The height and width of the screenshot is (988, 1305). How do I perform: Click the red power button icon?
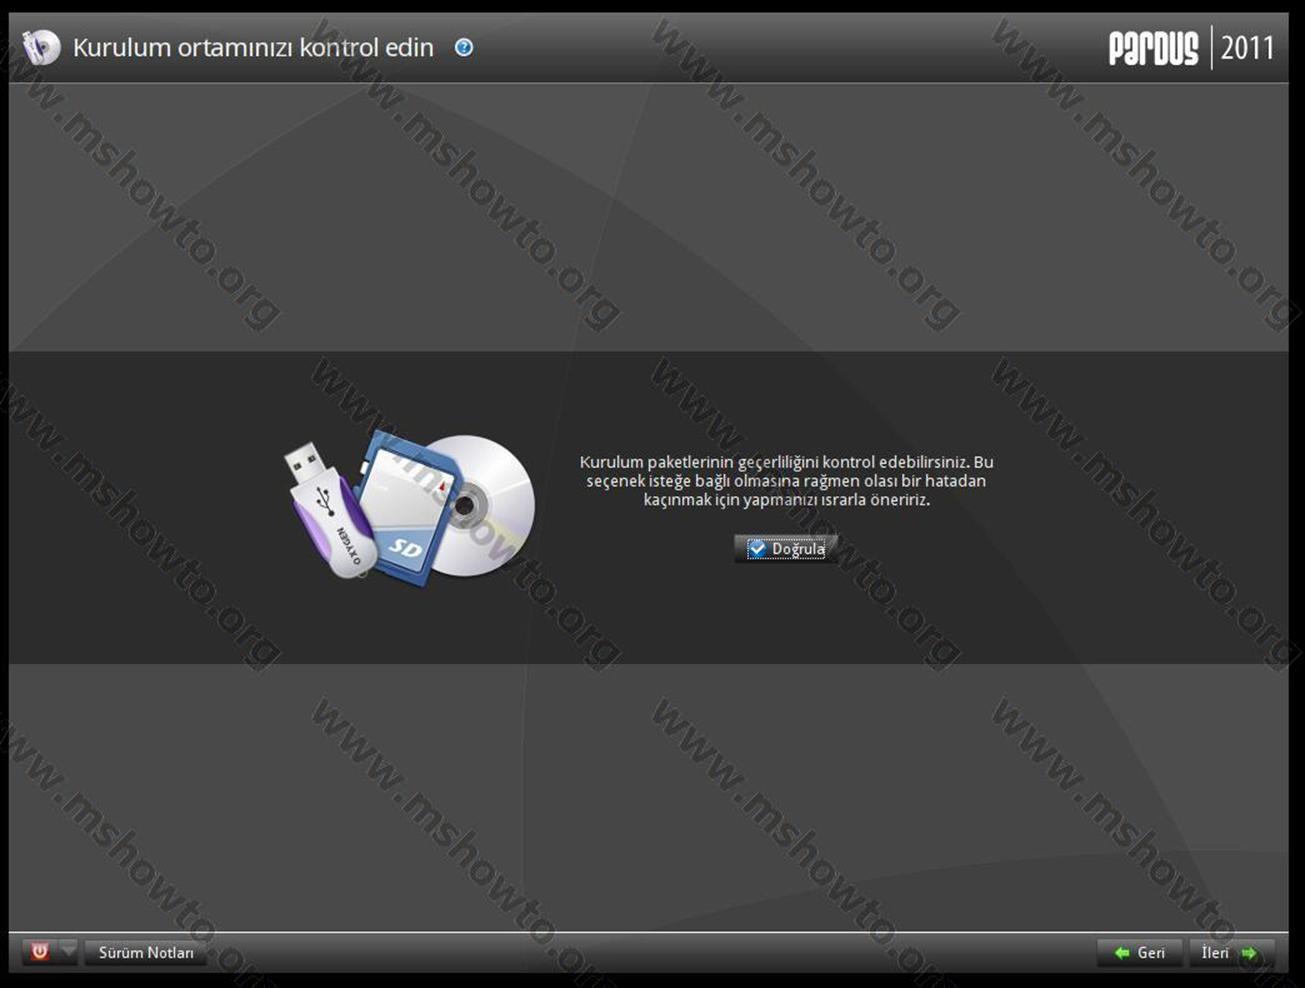point(40,952)
